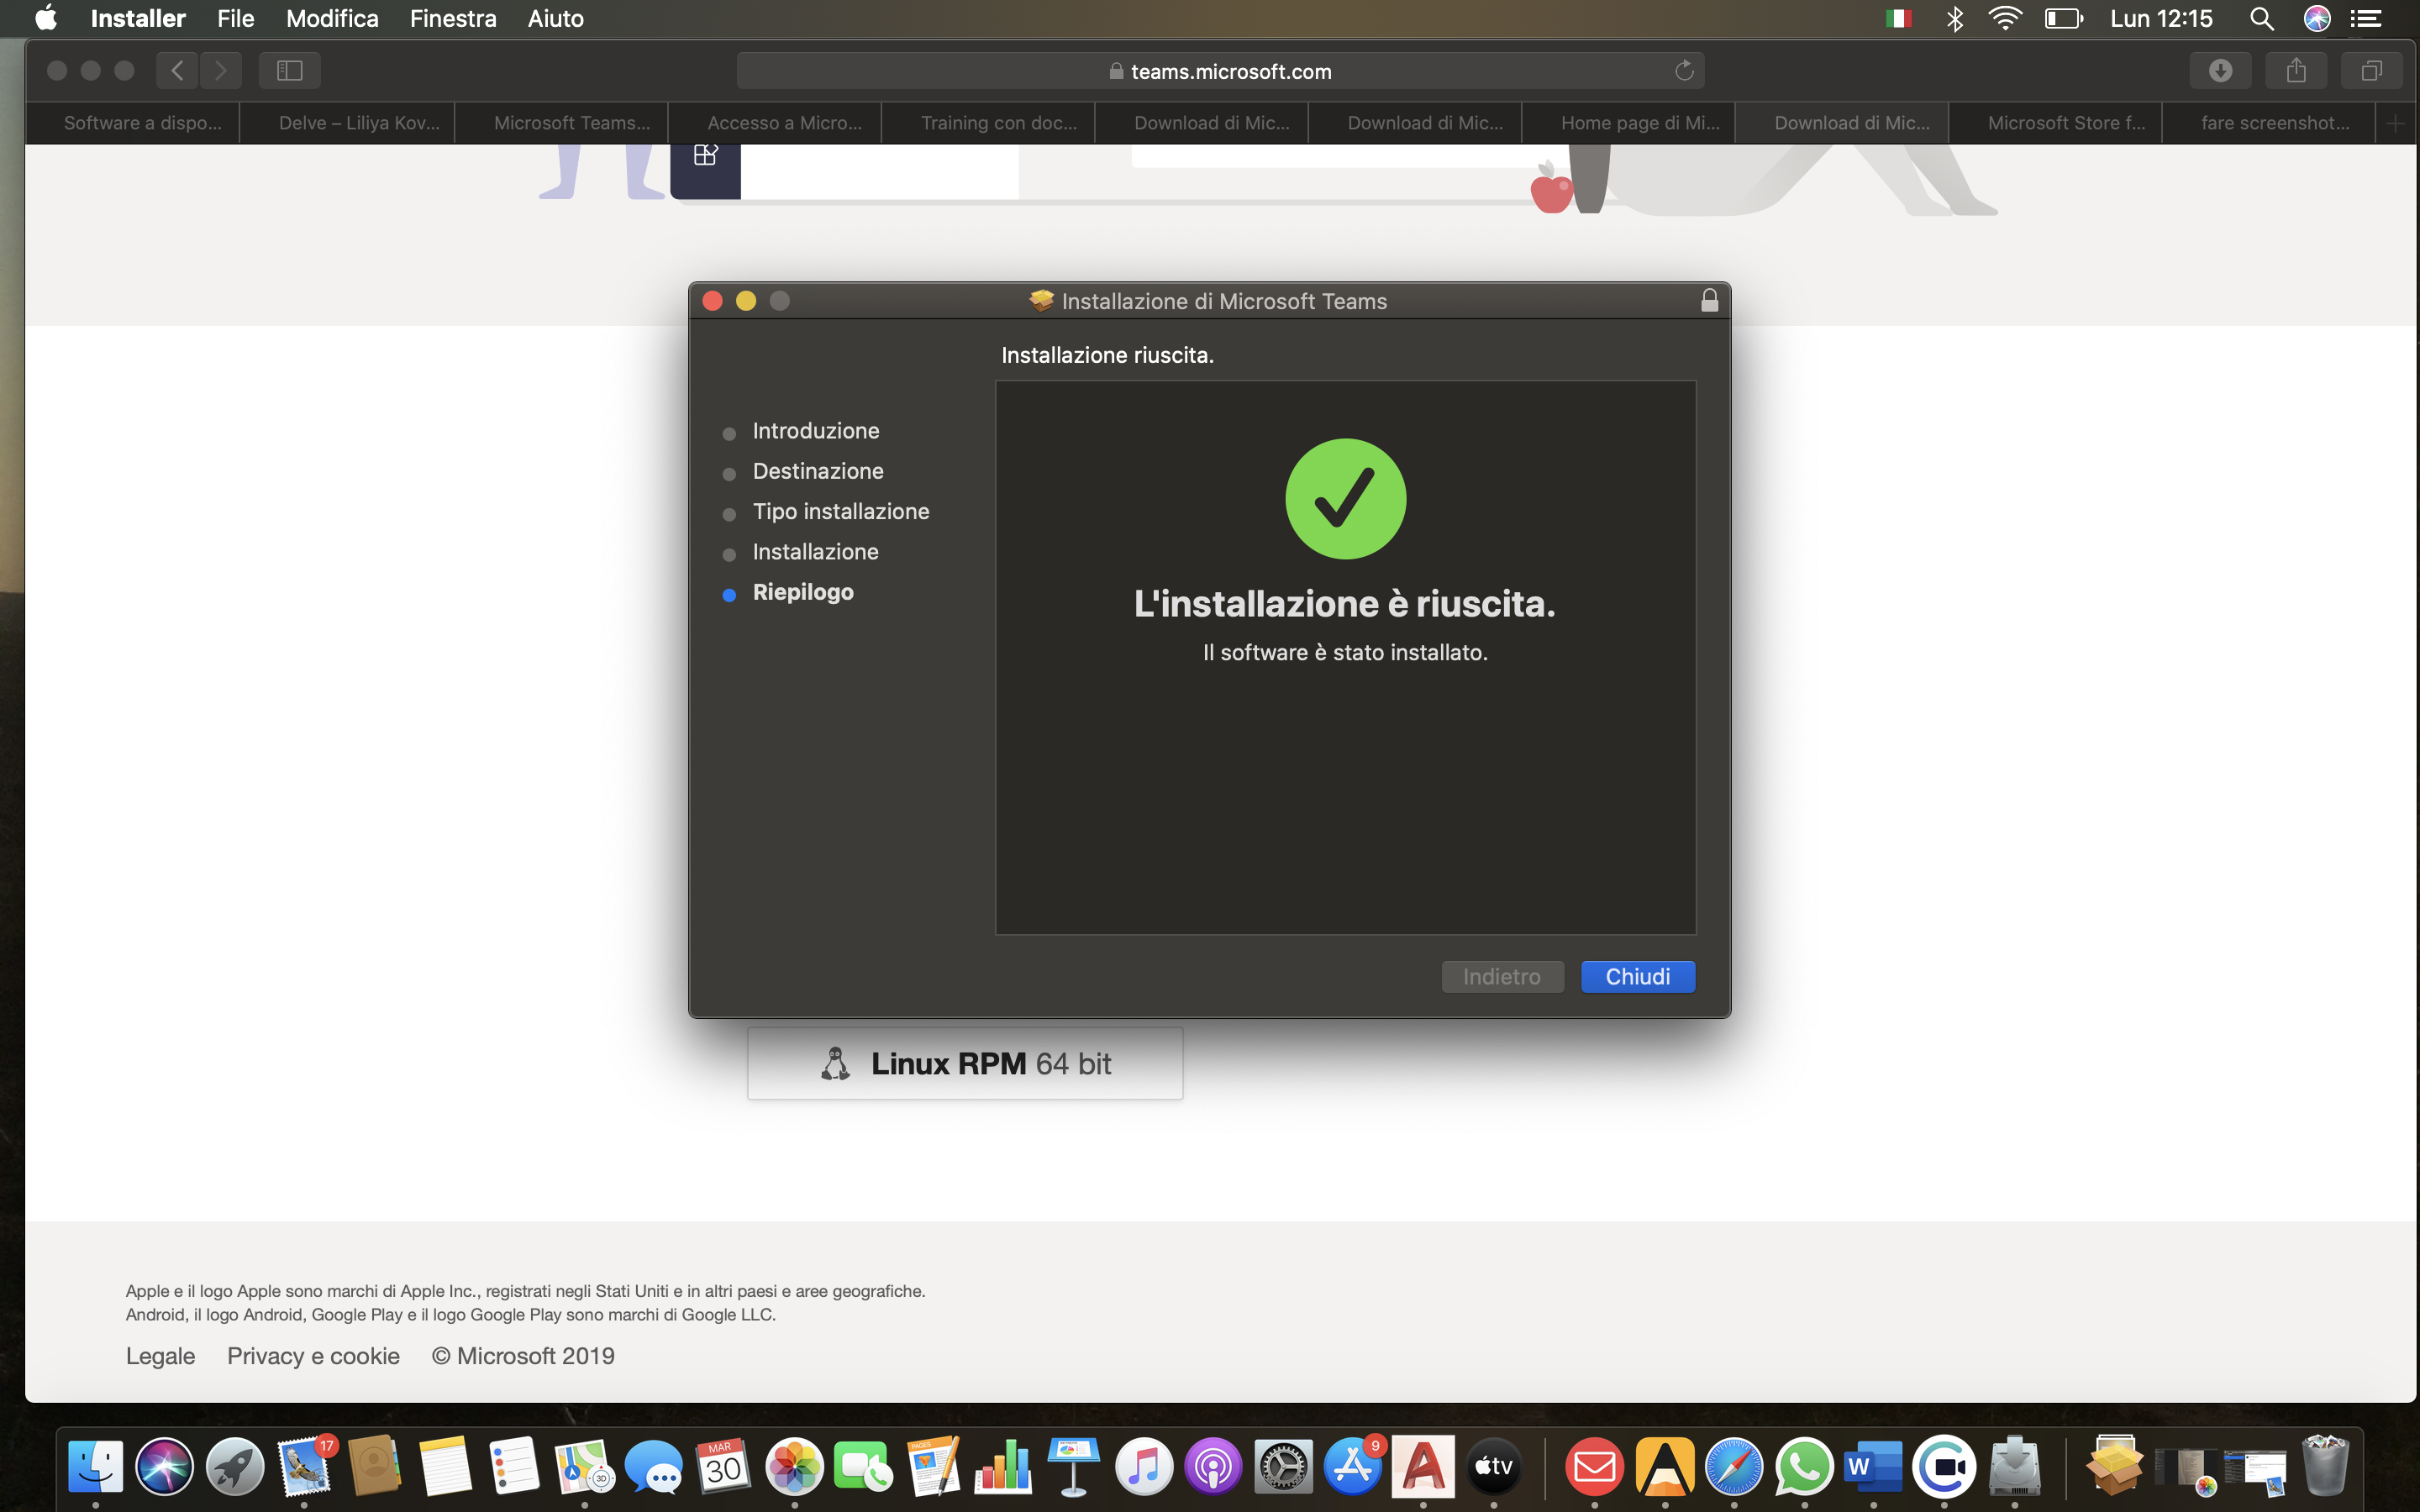Open the Aiuto menu
Screen dimensions: 2420x1512
point(555,18)
